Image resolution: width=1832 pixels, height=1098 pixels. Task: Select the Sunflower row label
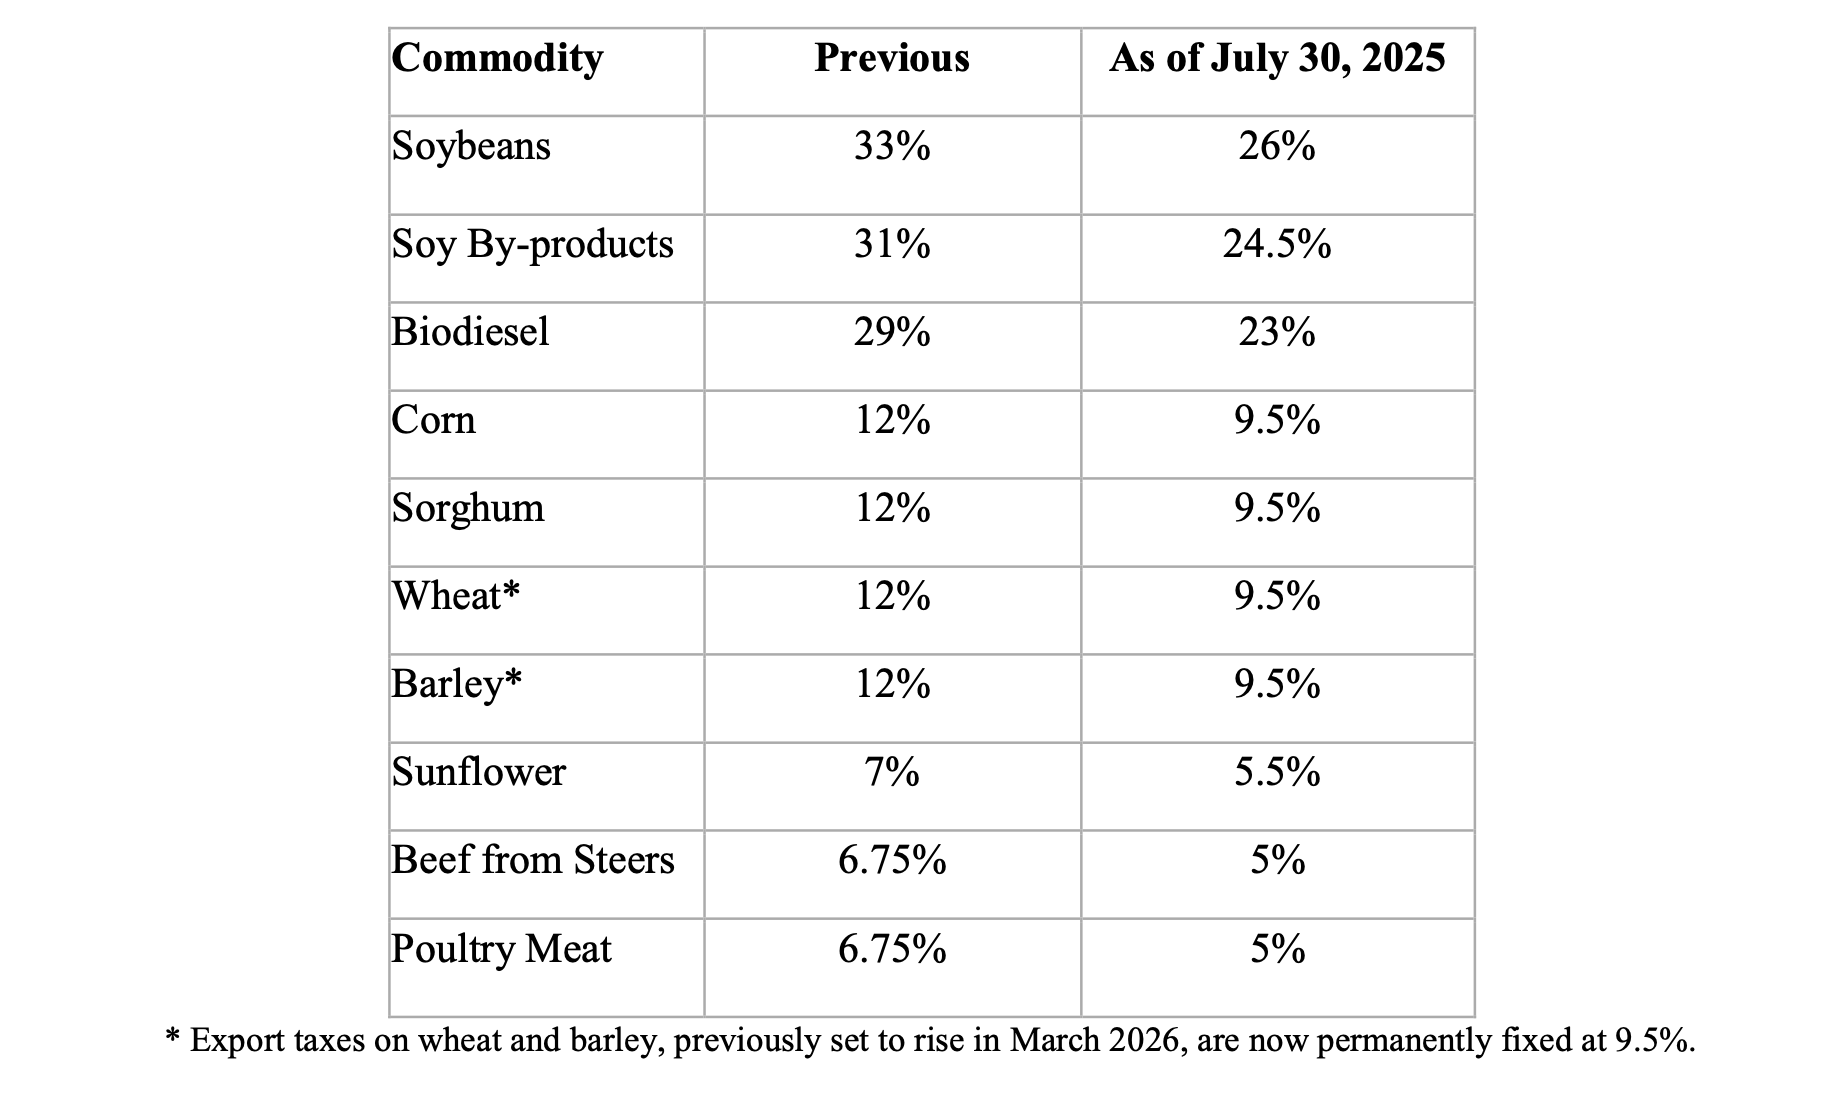point(478,772)
